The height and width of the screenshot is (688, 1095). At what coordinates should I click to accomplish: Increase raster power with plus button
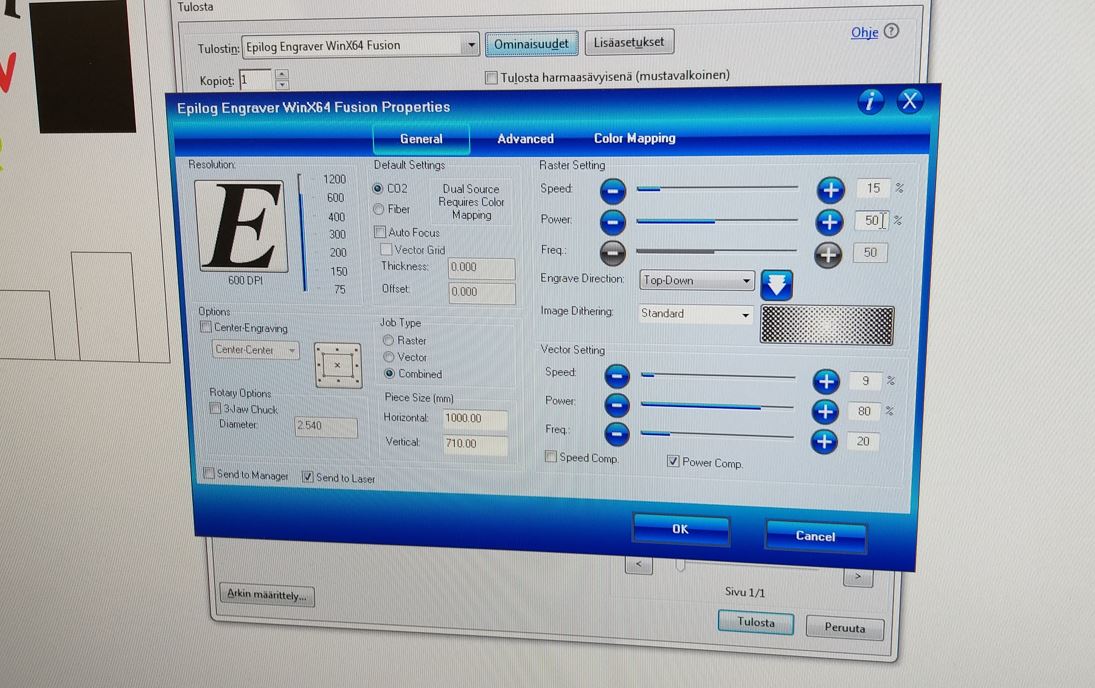point(829,222)
